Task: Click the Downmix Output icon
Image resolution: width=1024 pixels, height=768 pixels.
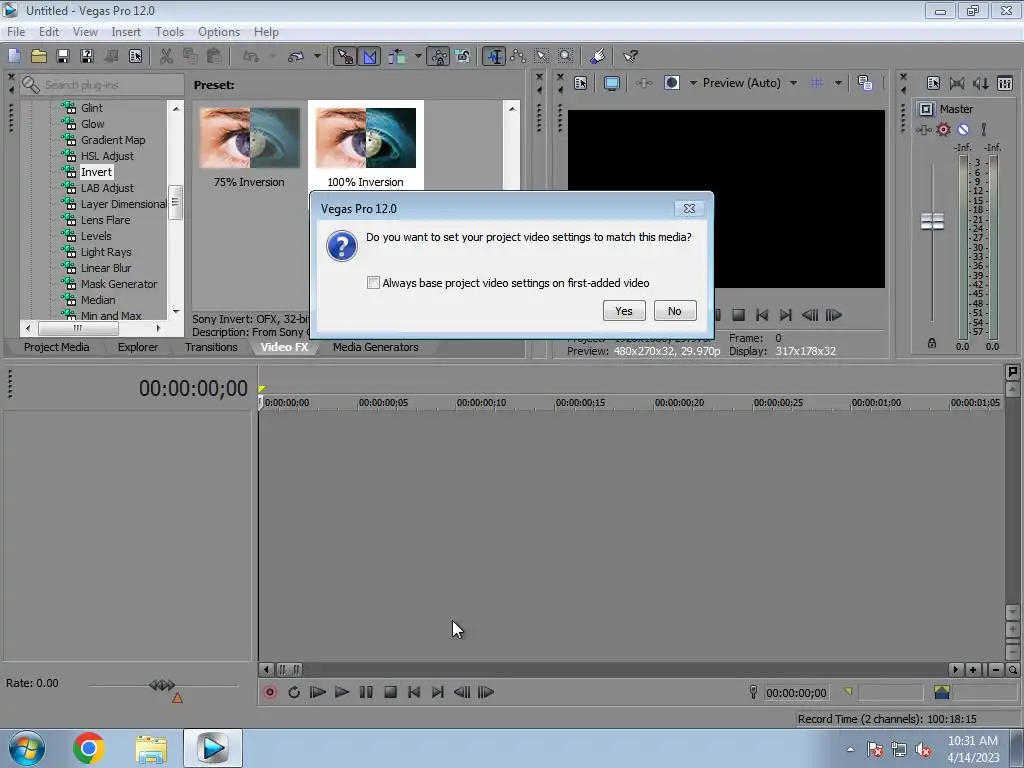Action: pyautogui.click(x=957, y=83)
